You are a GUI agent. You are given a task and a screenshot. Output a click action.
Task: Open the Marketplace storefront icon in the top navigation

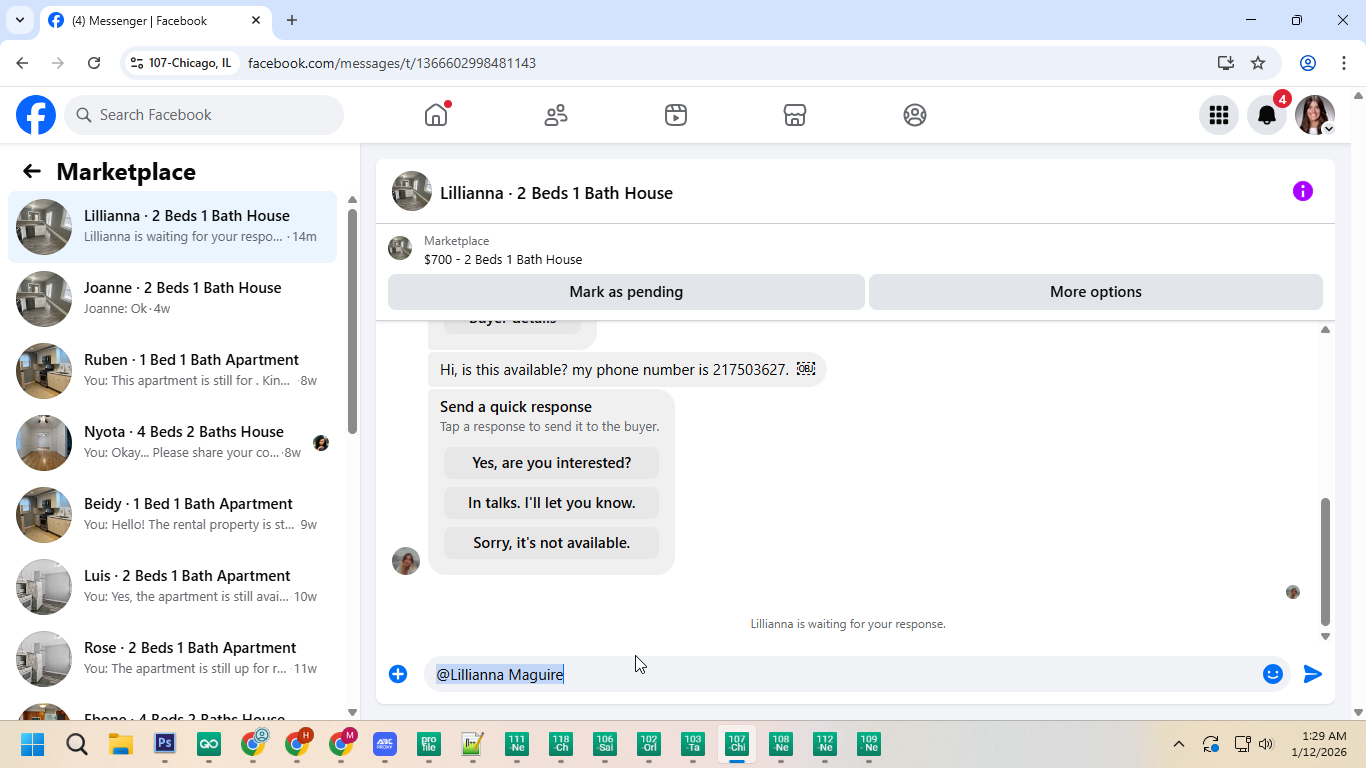795,115
